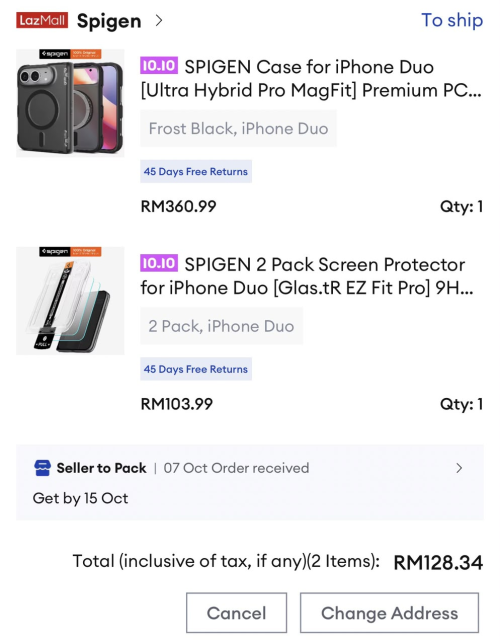Open the screen protector product thumbnail
500x644 pixels.
[70, 301]
